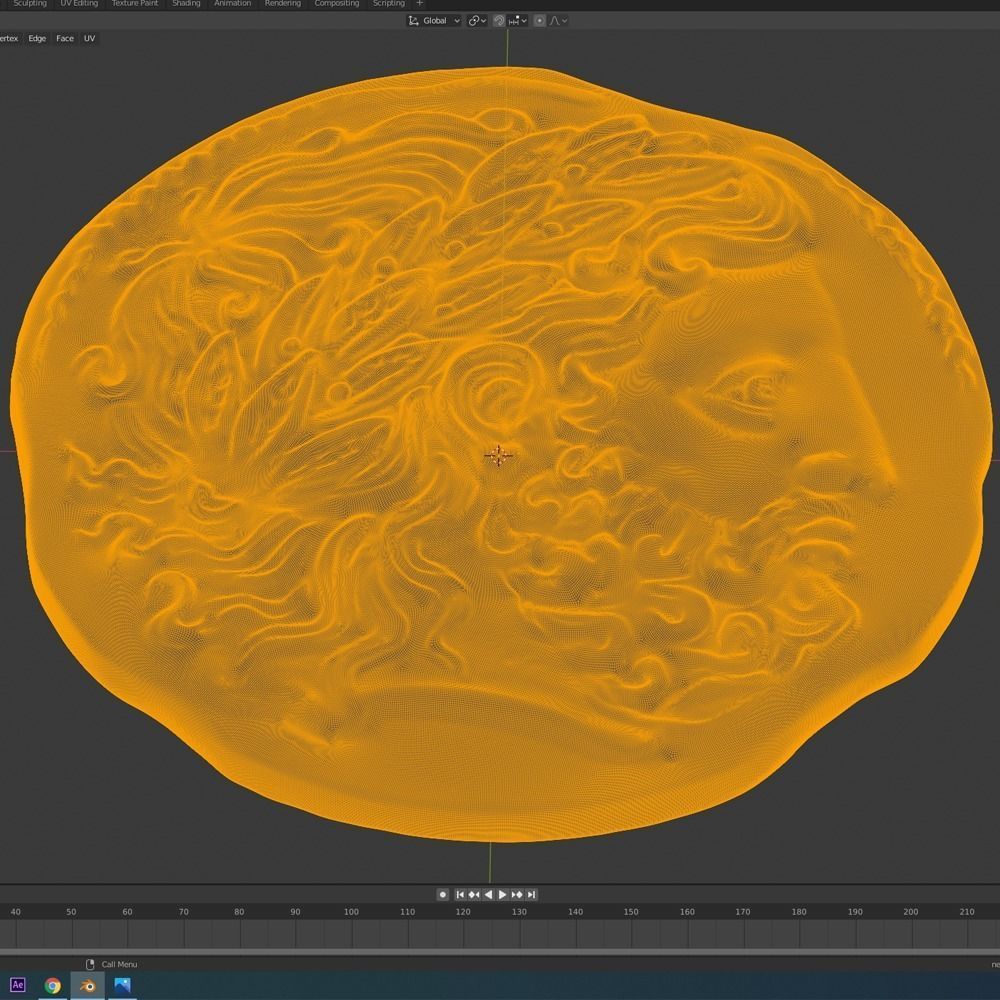Screen dimensions: 1000x1000
Task: Click frame 60 on the timeline ruler
Action: pyautogui.click(x=127, y=911)
